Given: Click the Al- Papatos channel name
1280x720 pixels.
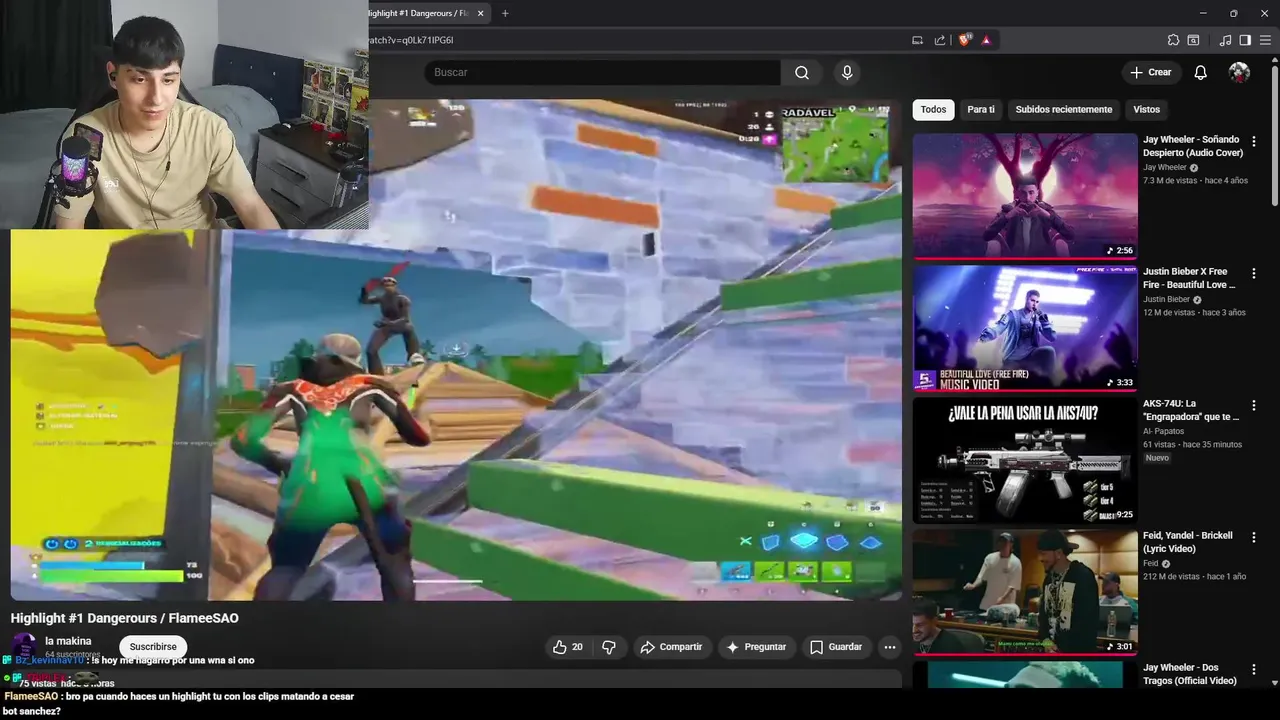Looking at the screenshot, I should [x=1163, y=431].
